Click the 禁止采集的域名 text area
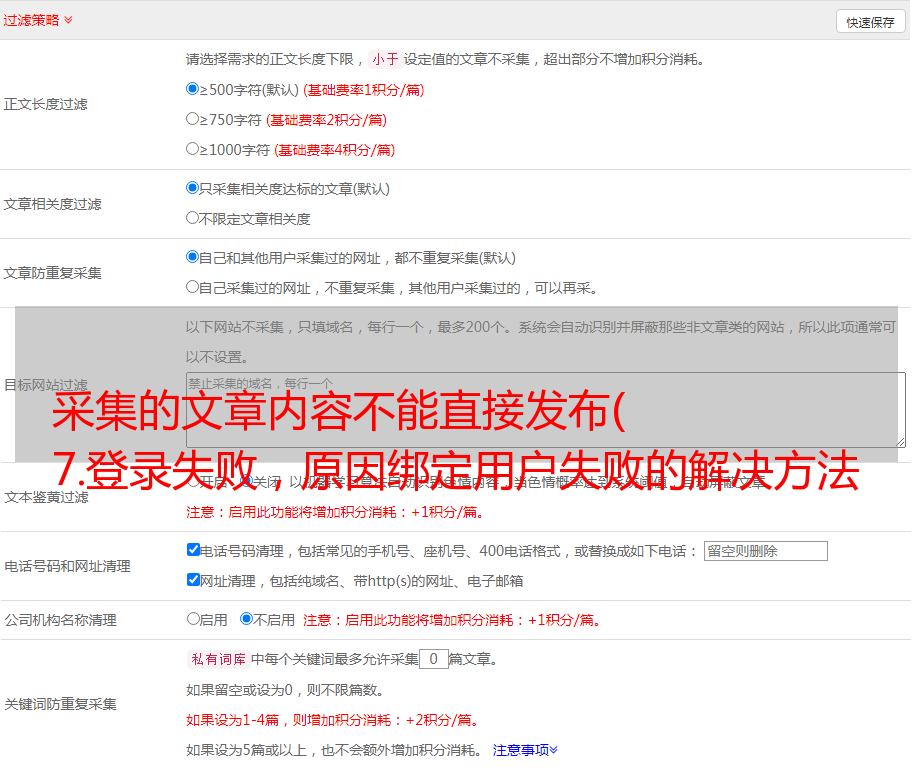912x768 pixels. [545, 409]
